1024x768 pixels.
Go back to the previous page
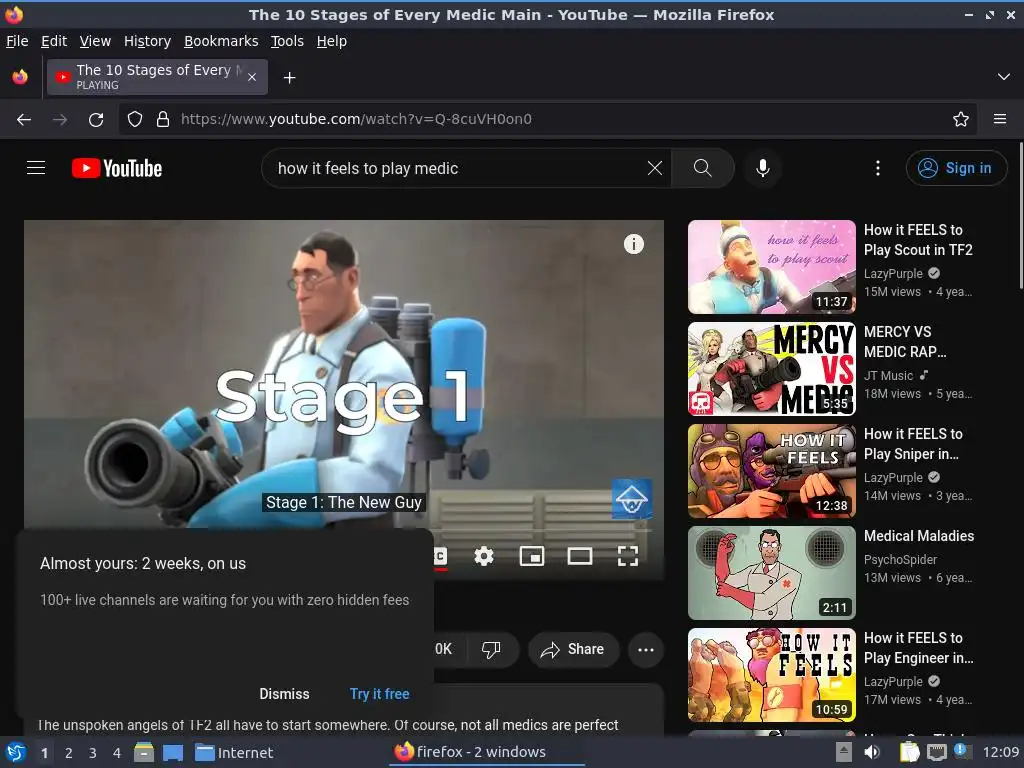[24, 119]
